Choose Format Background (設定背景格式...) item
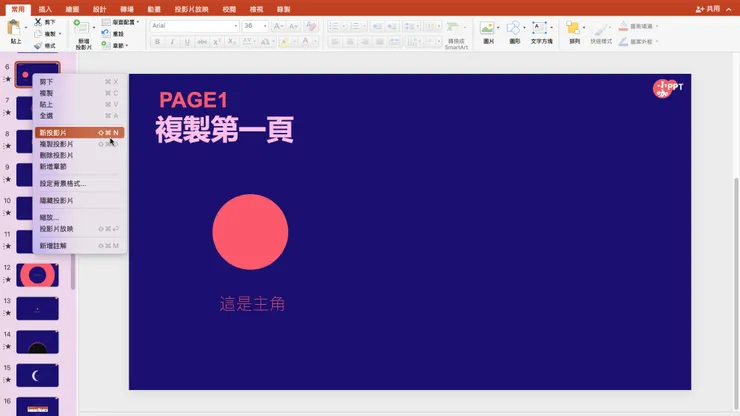Image resolution: width=740 pixels, height=416 pixels. coord(79,184)
